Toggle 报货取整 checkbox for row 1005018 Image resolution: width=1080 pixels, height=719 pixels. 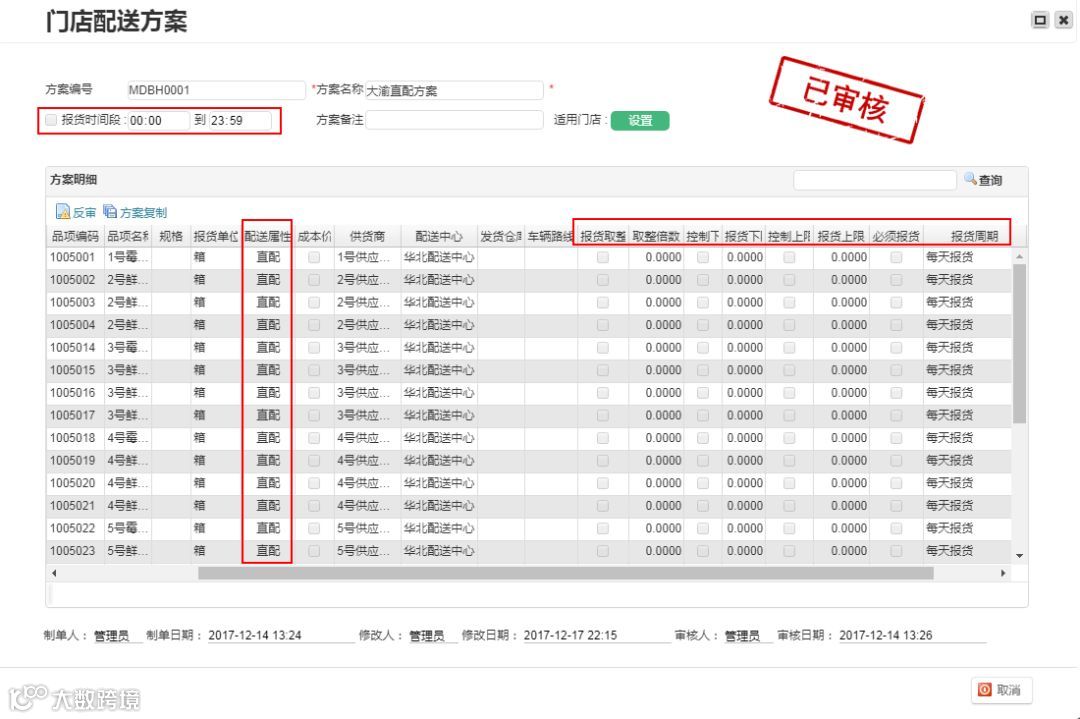[603, 437]
